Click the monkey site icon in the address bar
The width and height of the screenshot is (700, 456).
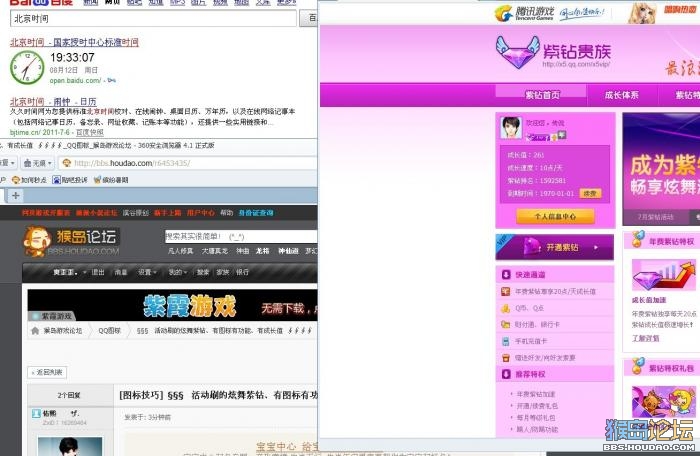click(67, 163)
